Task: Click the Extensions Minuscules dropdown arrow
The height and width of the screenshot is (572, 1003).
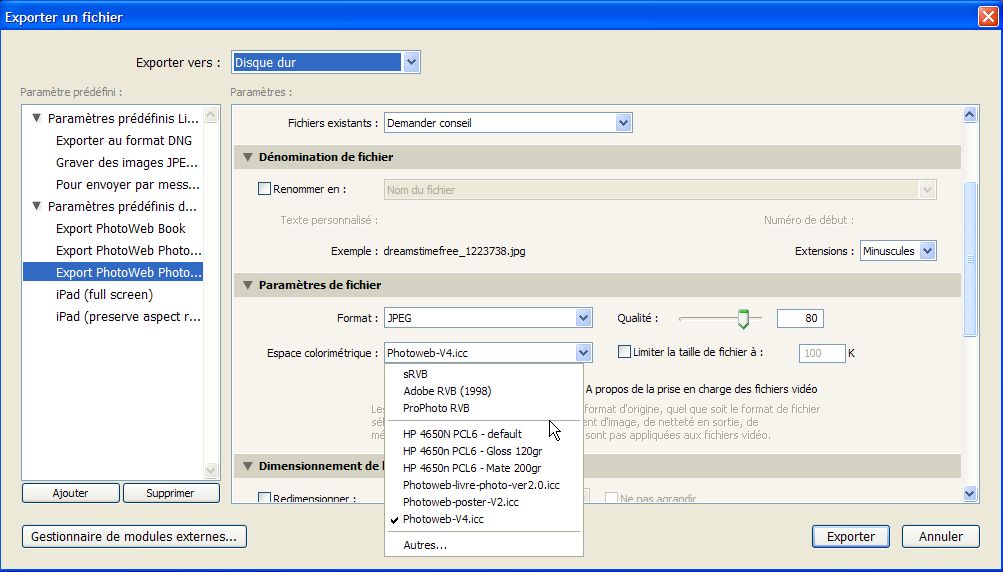Action: pos(928,251)
